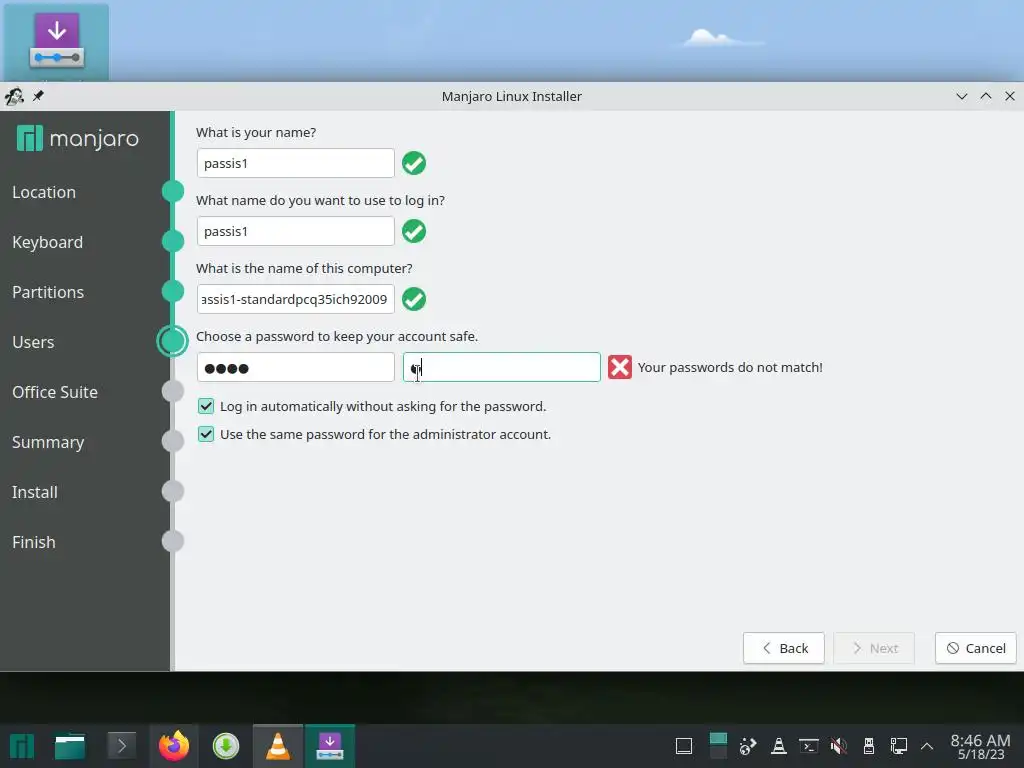Cancel the installation
The width and height of the screenshot is (1024, 768).
(x=976, y=648)
